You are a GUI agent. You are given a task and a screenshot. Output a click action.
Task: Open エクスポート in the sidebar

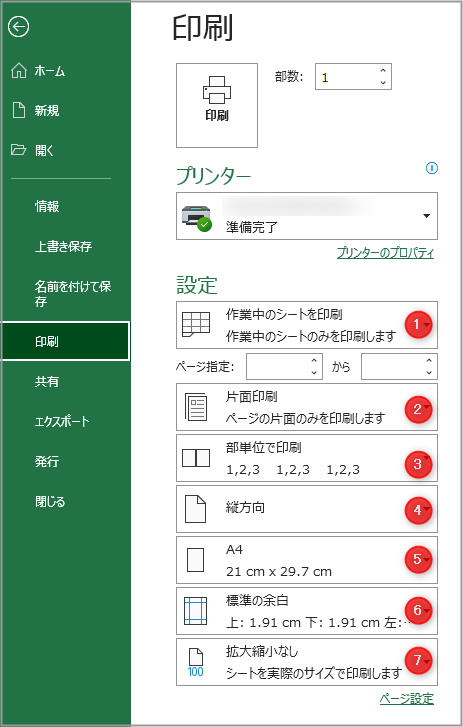click(62, 421)
